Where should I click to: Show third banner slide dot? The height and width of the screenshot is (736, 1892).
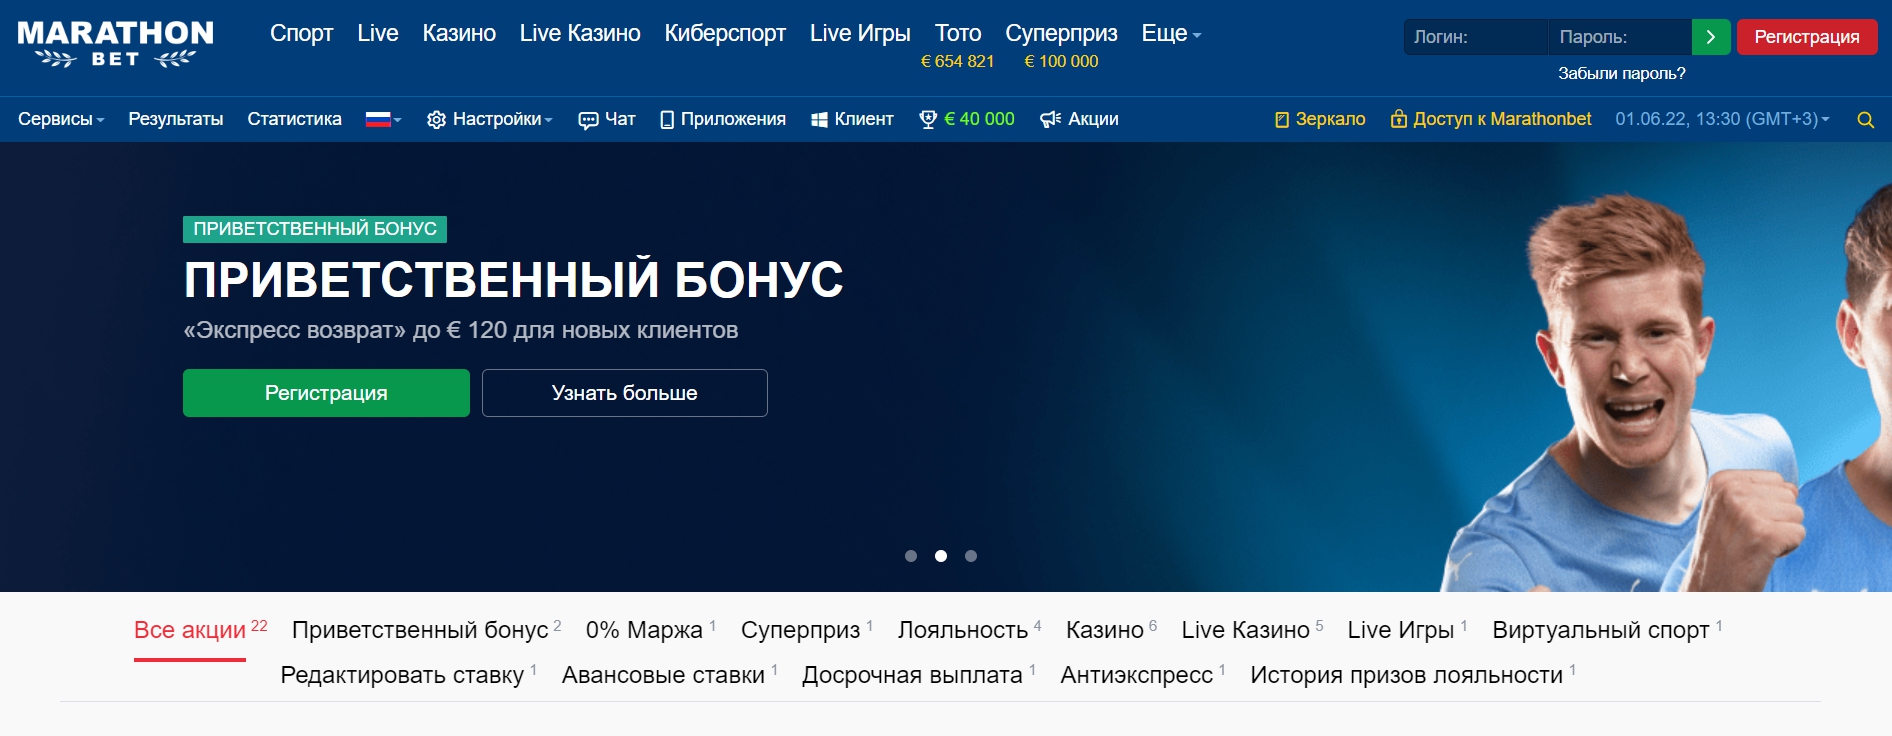pyautogui.click(x=971, y=556)
